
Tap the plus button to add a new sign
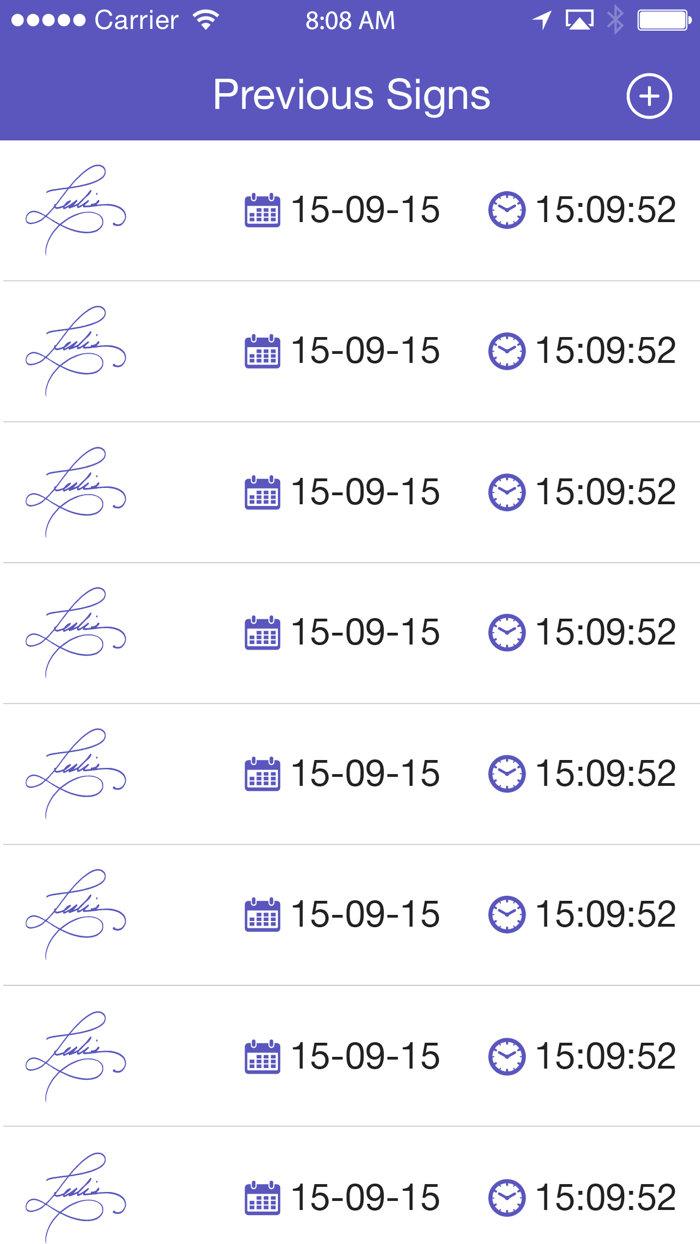649,95
